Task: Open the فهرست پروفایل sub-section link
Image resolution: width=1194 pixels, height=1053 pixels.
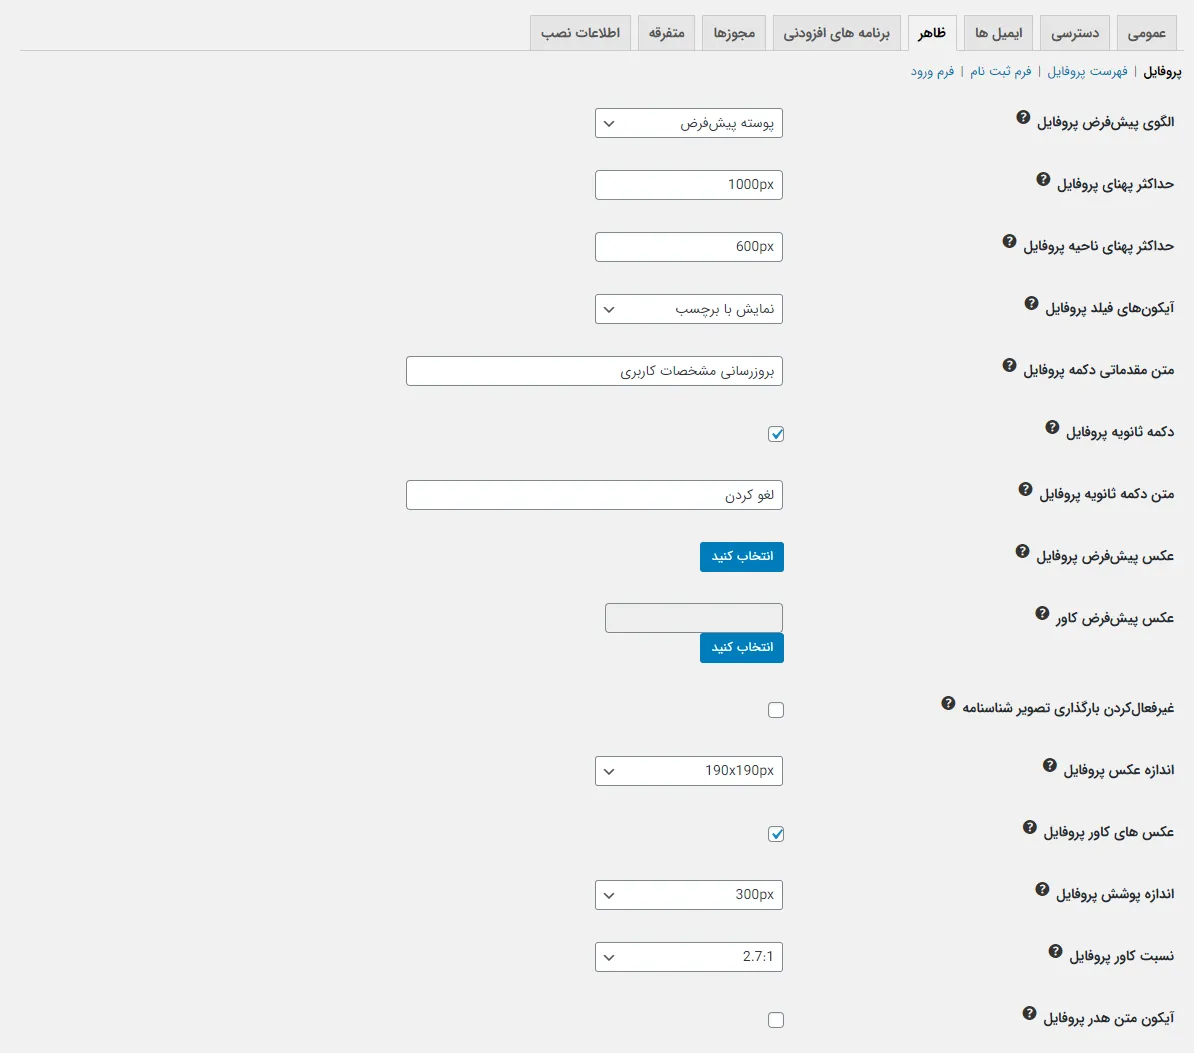Action: point(1087,72)
